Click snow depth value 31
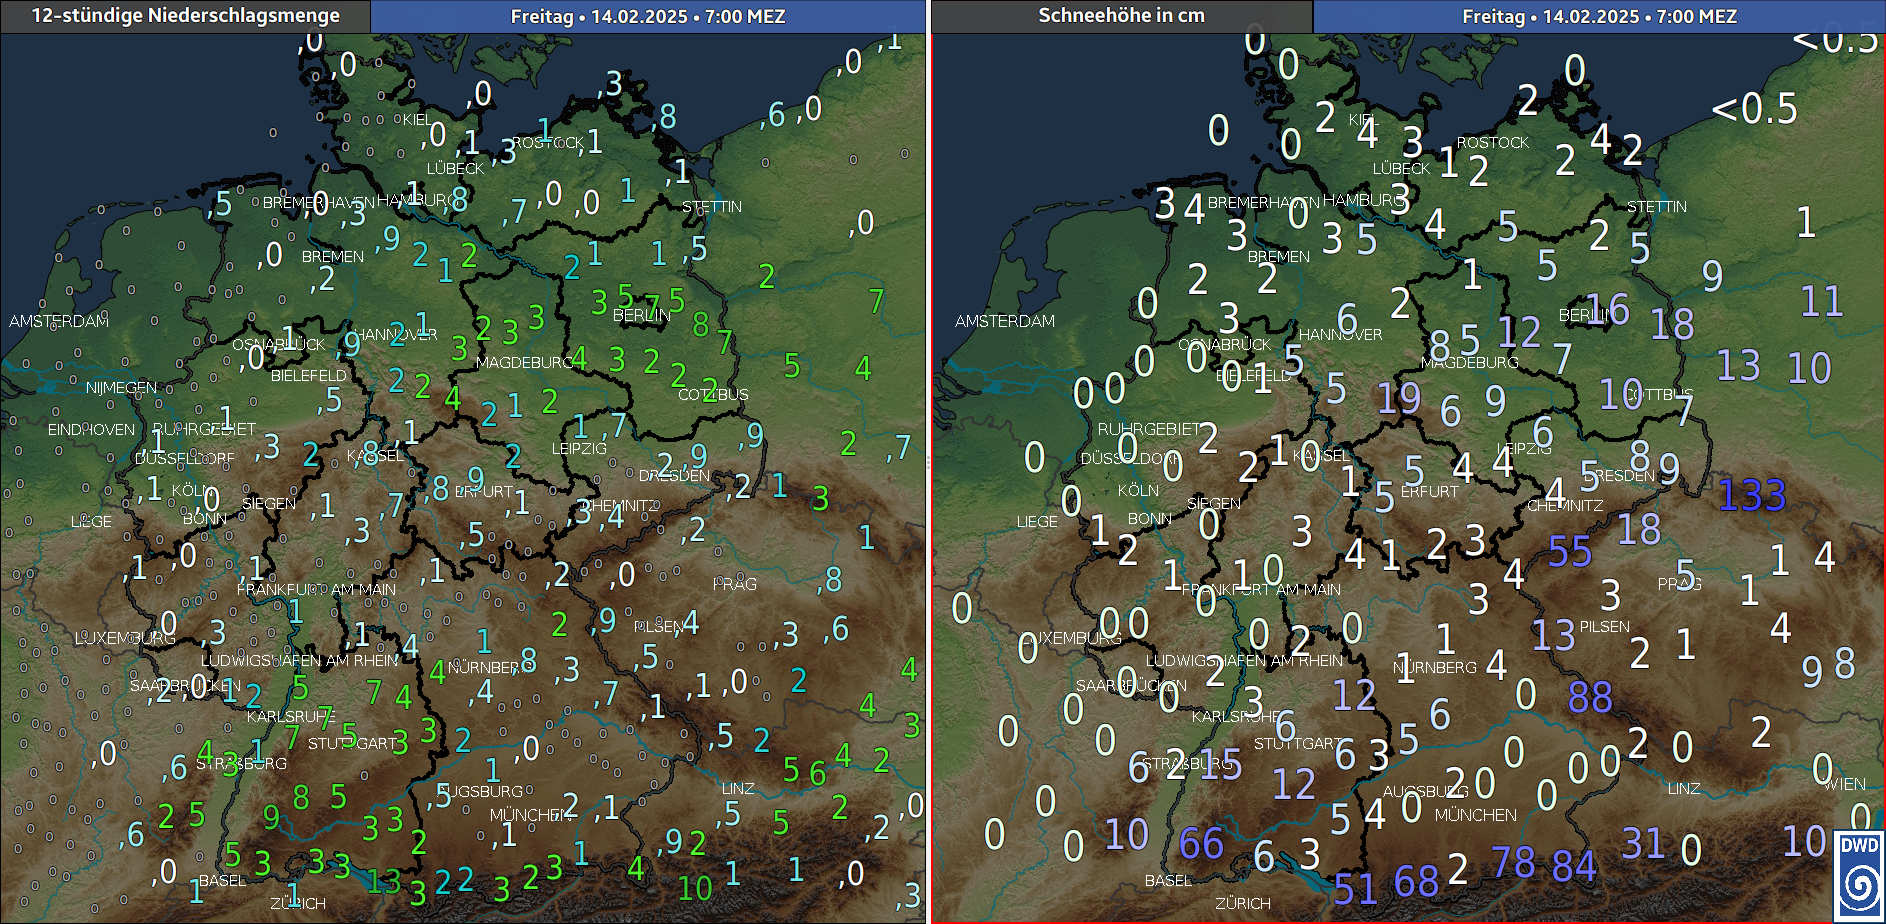Image resolution: width=1886 pixels, height=924 pixels. coord(1643,843)
